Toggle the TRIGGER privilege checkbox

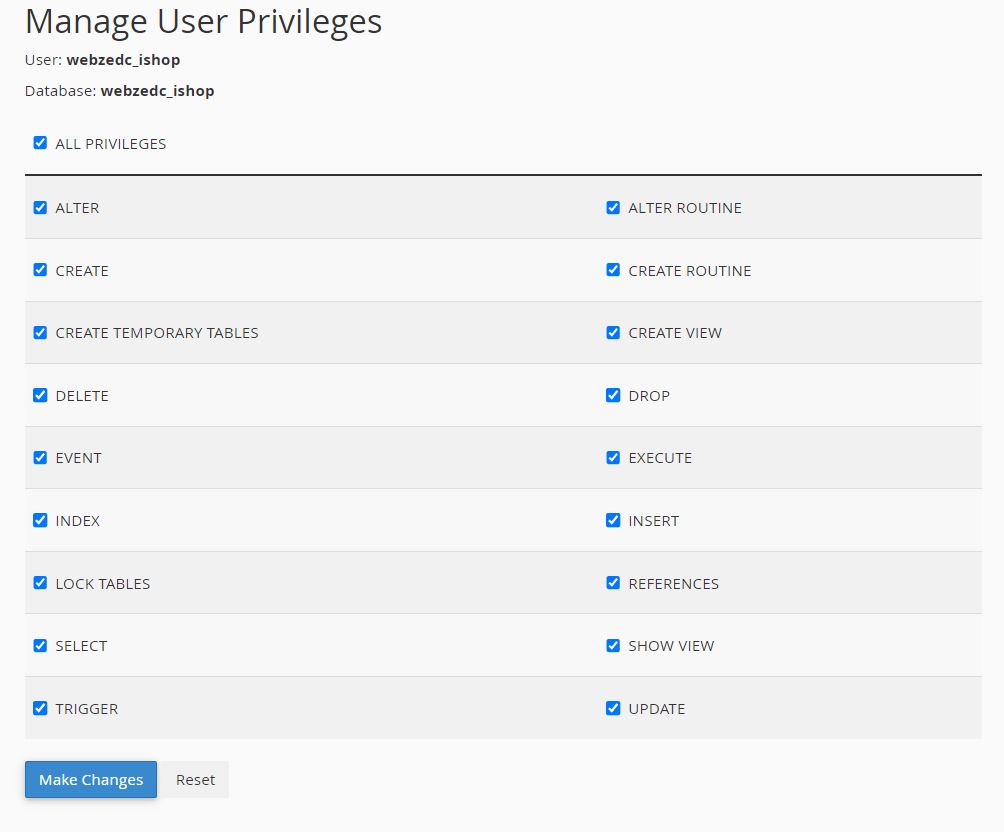click(x=40, y=708)
